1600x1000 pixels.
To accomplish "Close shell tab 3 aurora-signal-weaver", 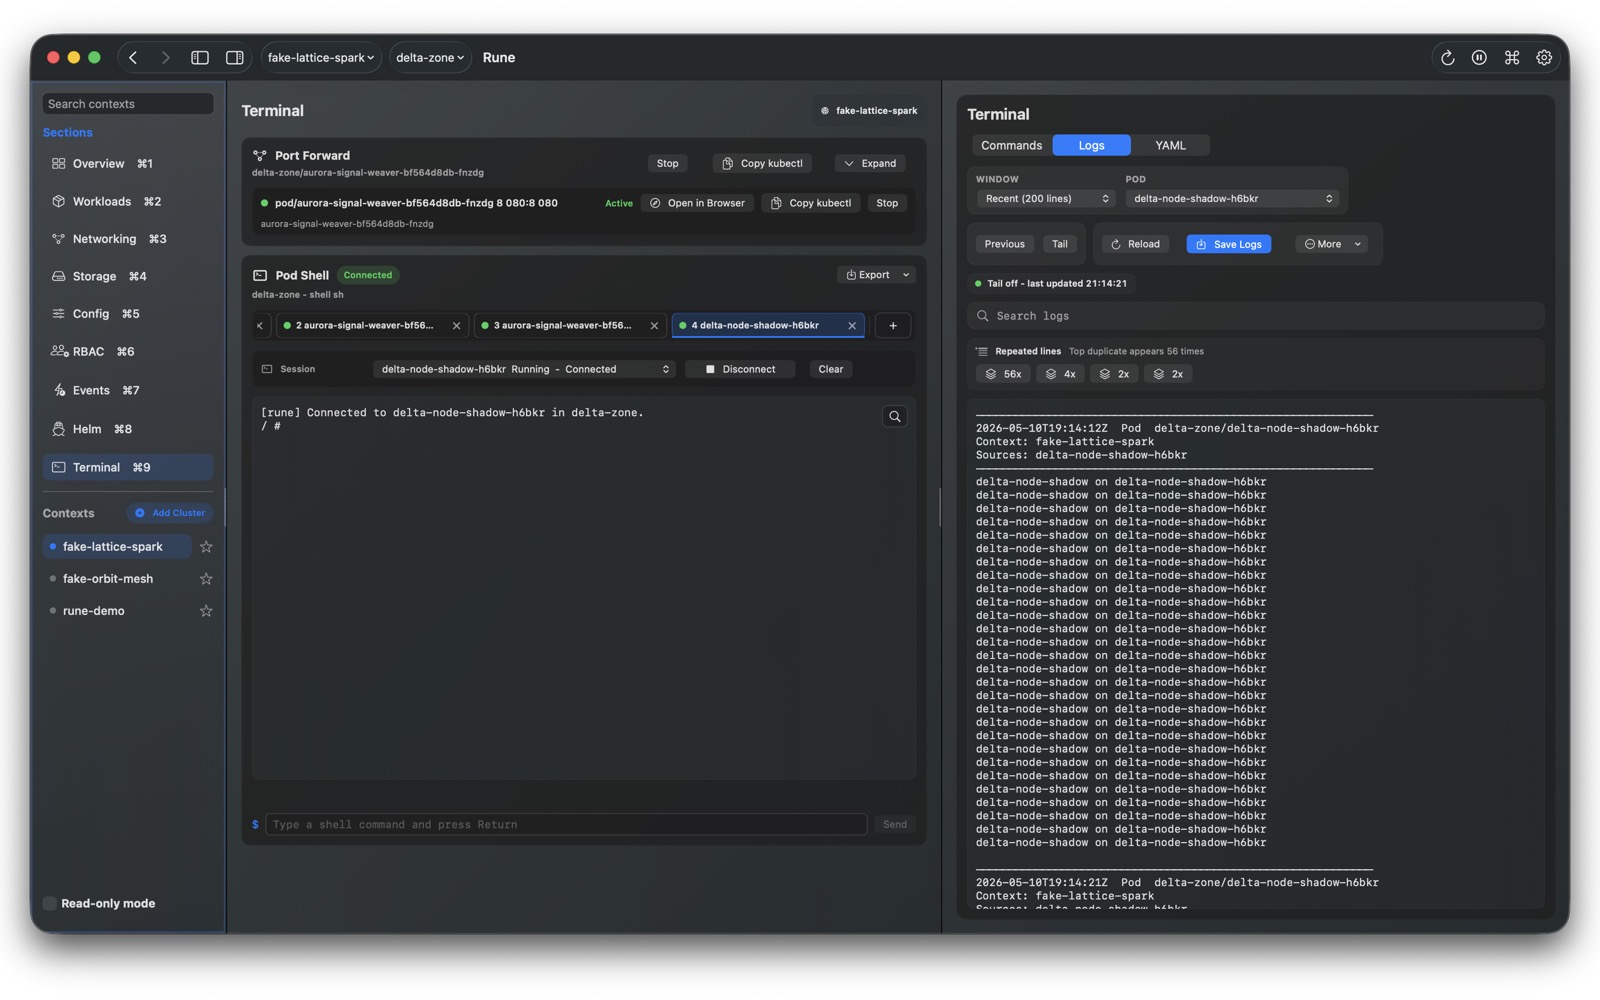I will (655, 326).
